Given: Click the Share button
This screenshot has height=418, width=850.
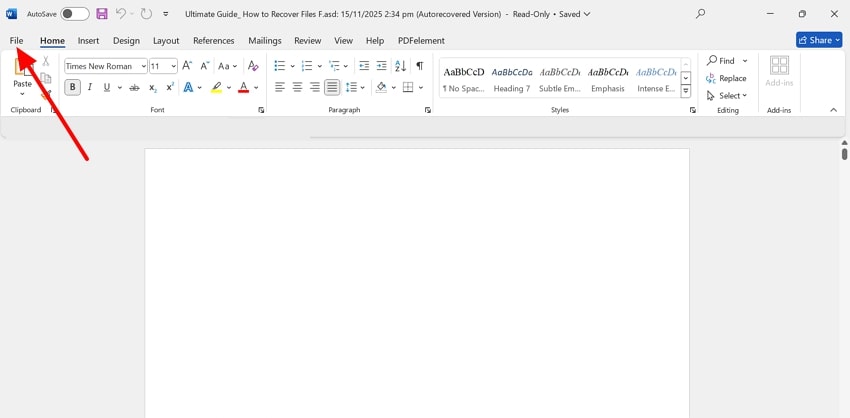Looking at the screenshot, I should coord(819,40).
